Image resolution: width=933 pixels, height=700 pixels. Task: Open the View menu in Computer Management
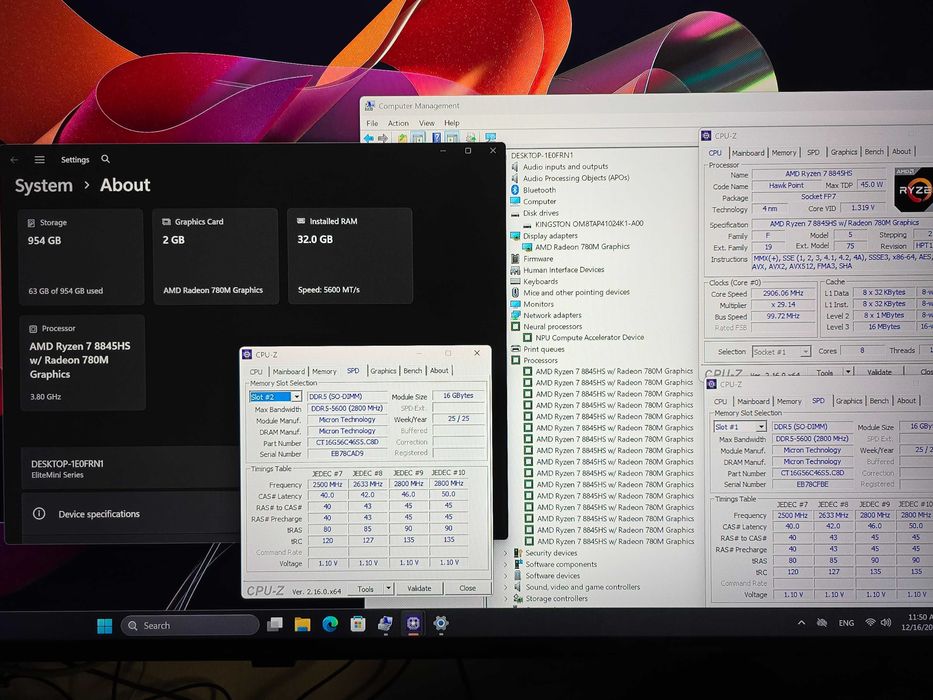[x=427, y=123]
